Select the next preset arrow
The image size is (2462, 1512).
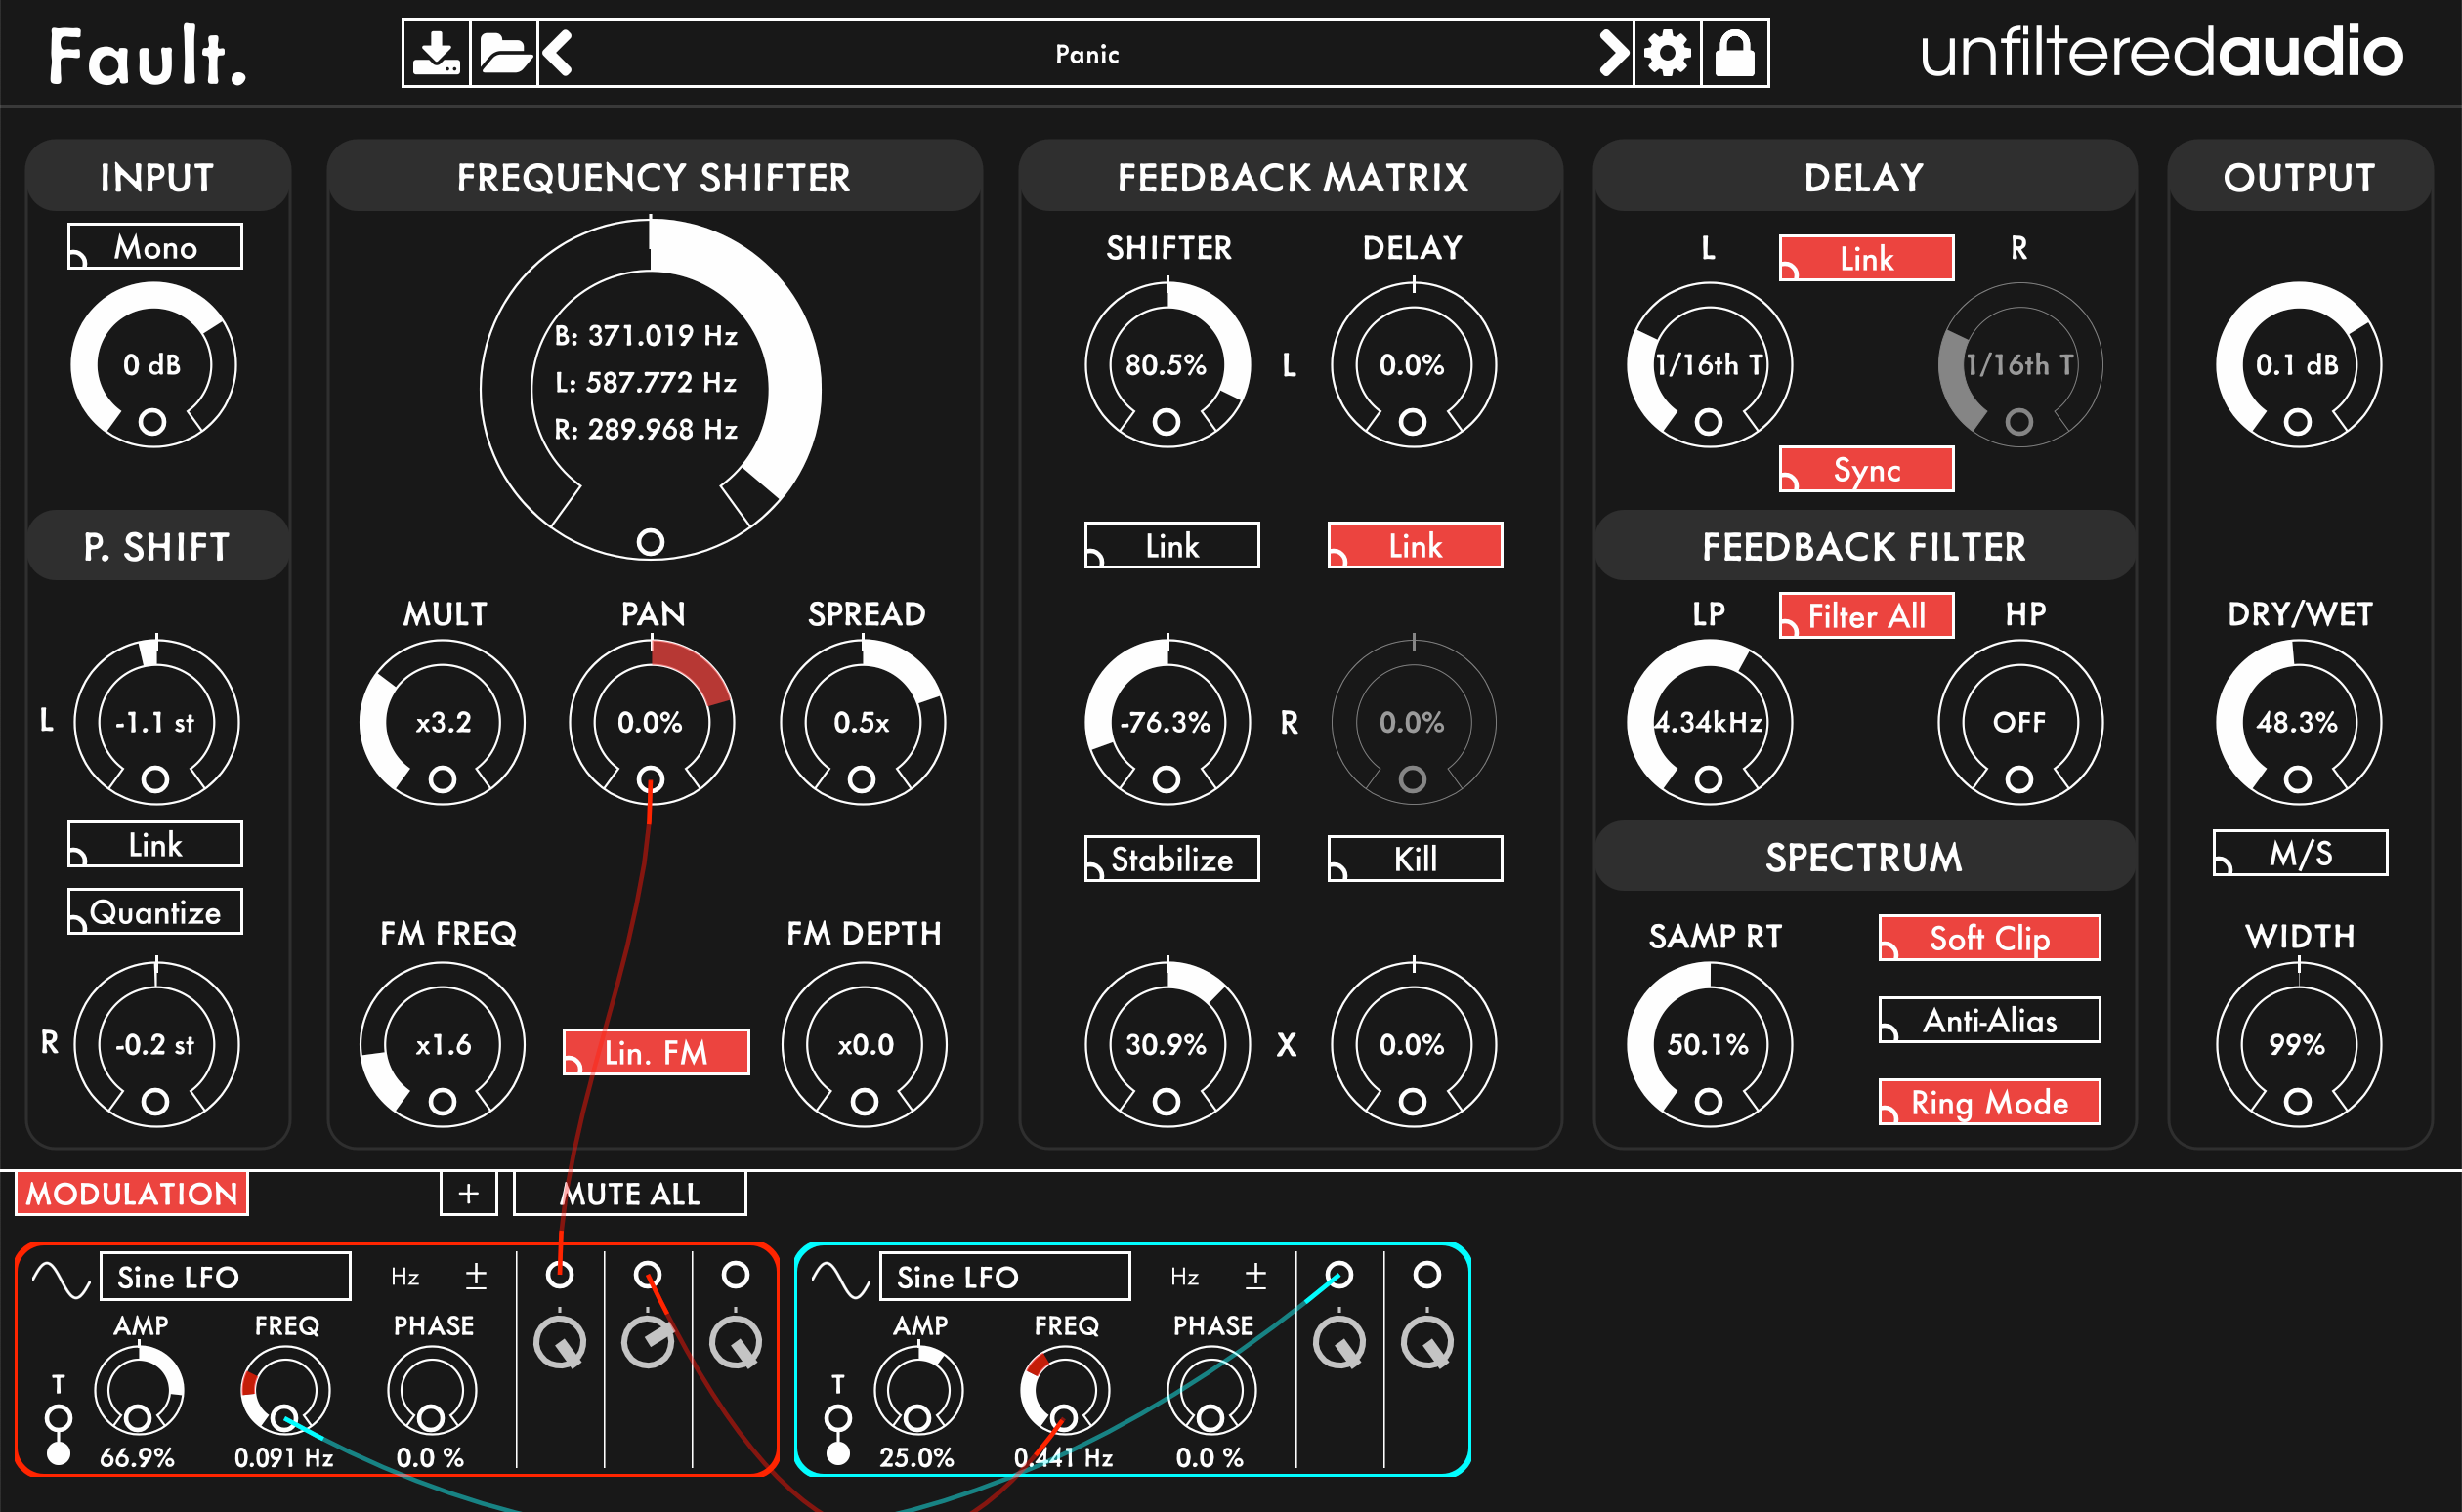point(1614,54)
